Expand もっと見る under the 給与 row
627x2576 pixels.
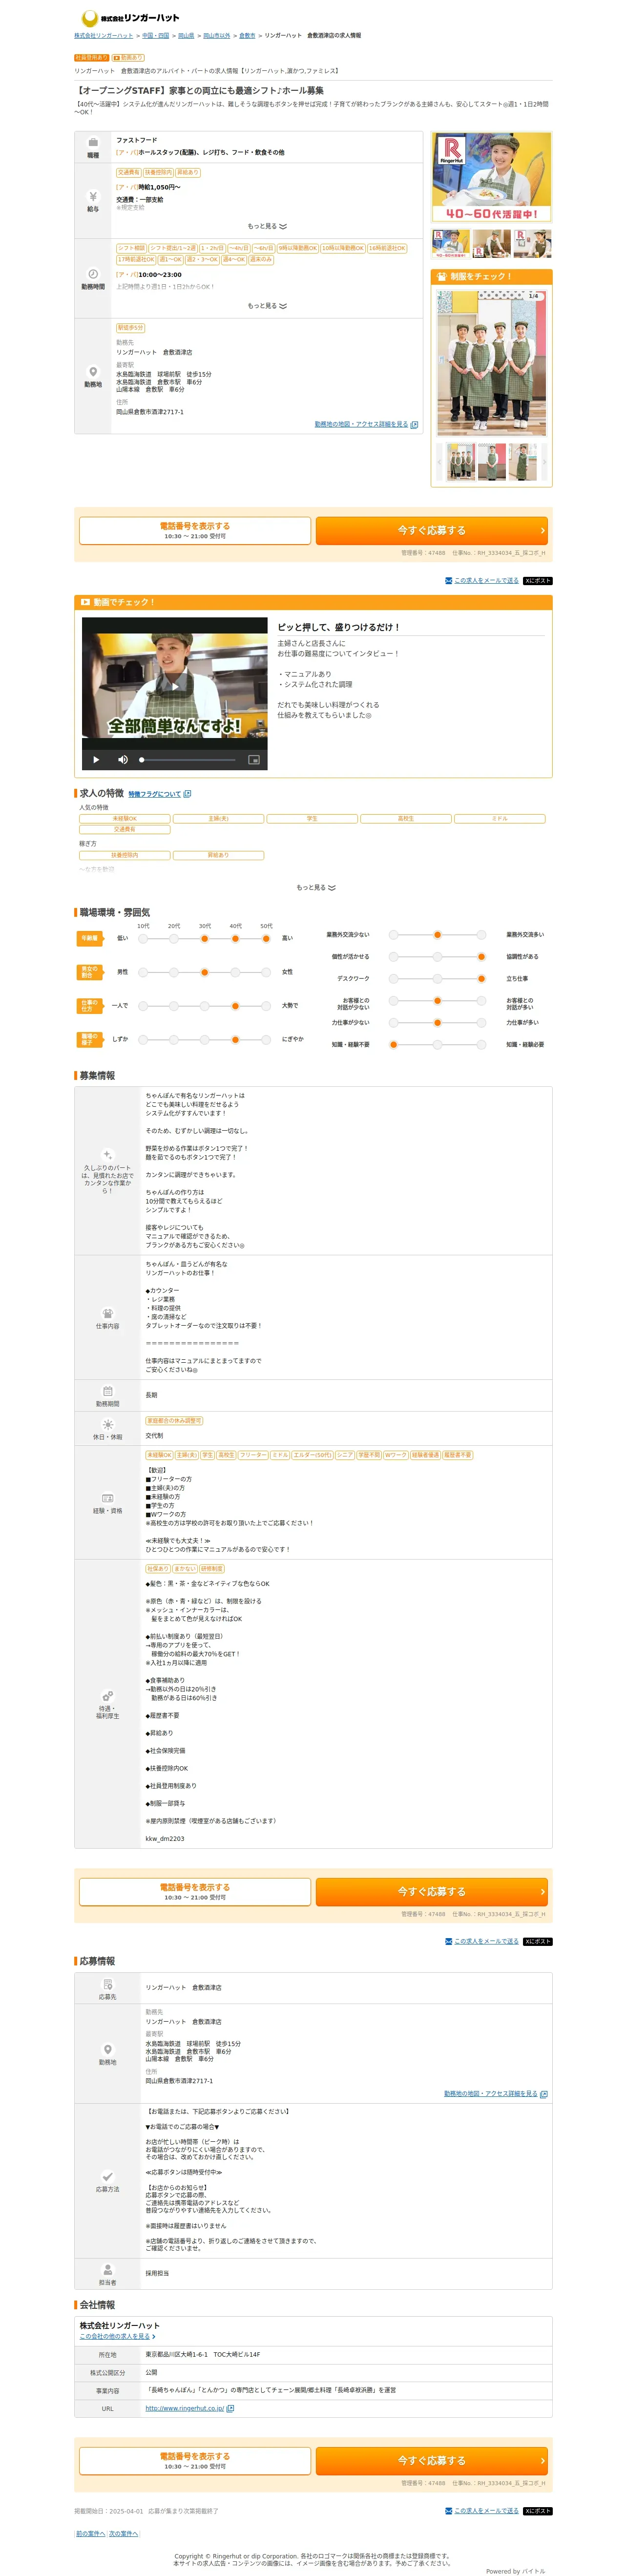tap(267, 226)
